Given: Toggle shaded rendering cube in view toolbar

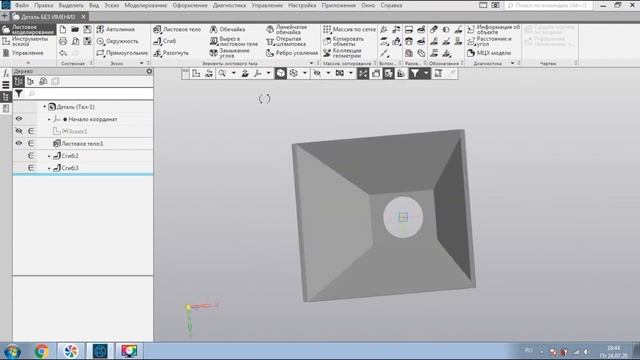Looking at the screenshot, I should pos(280,73).
